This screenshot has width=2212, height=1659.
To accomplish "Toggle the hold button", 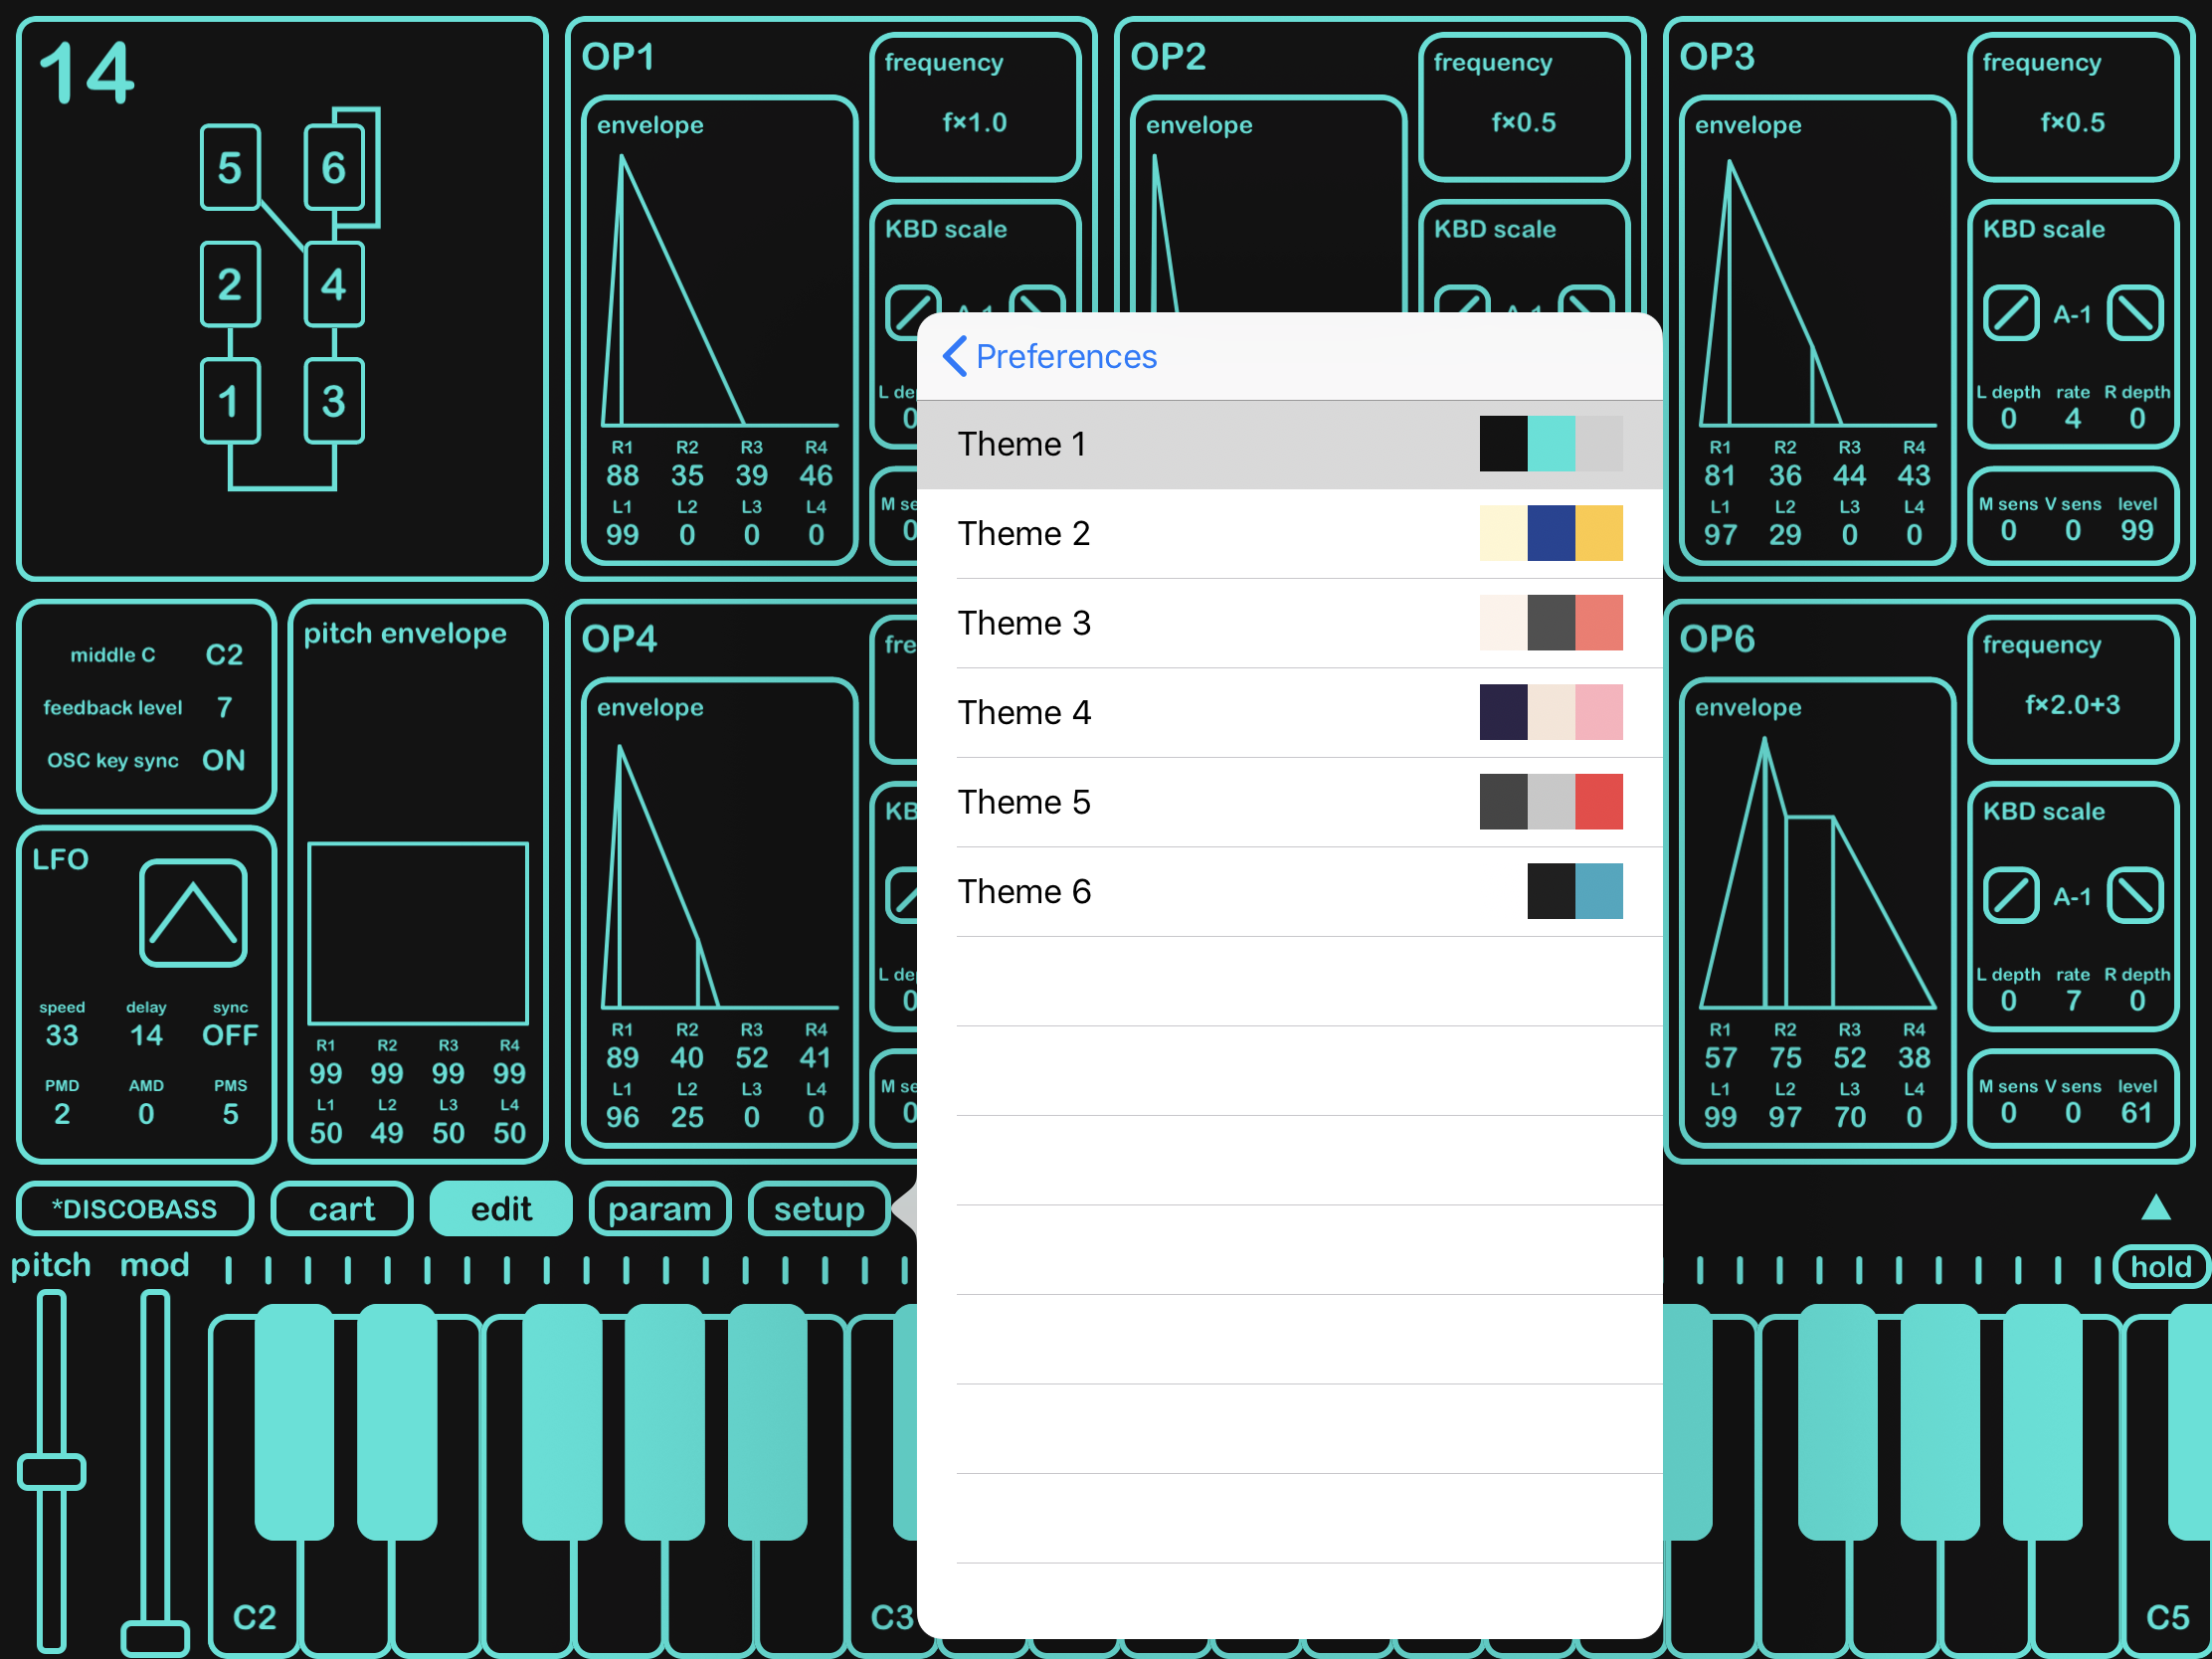I will pos(2159,1267).
